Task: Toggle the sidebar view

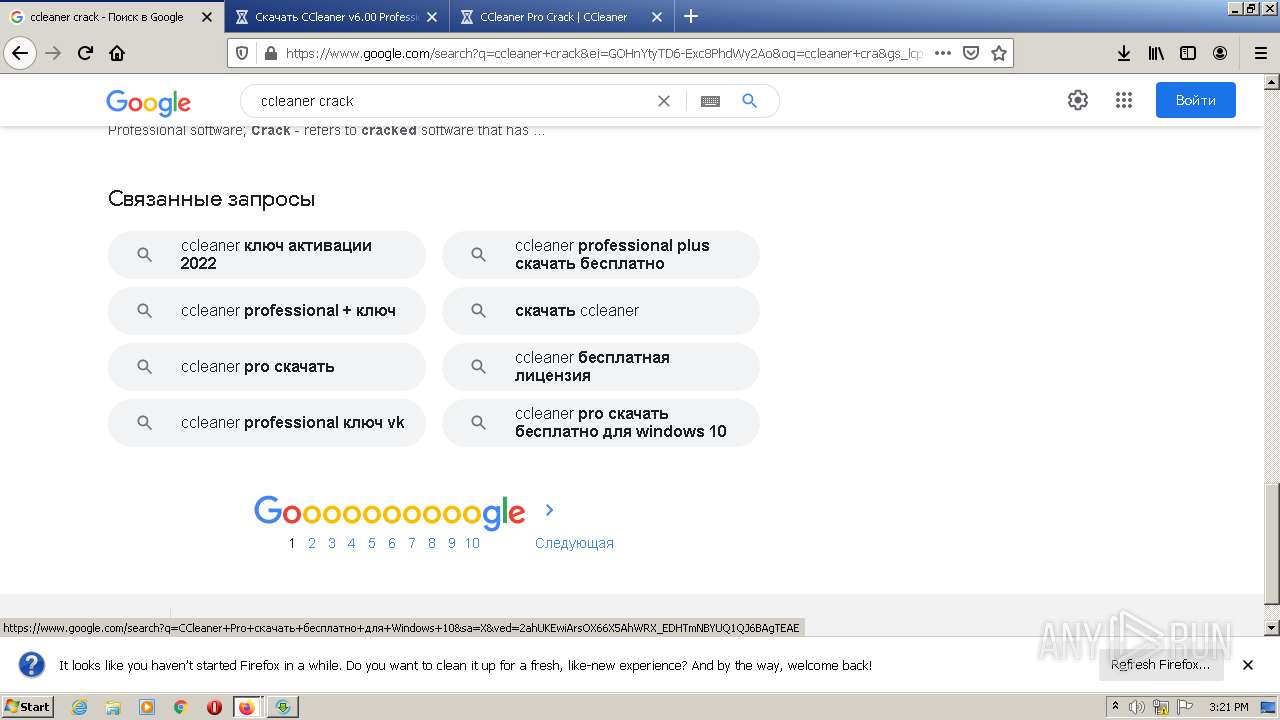Action: [1188, 53]
